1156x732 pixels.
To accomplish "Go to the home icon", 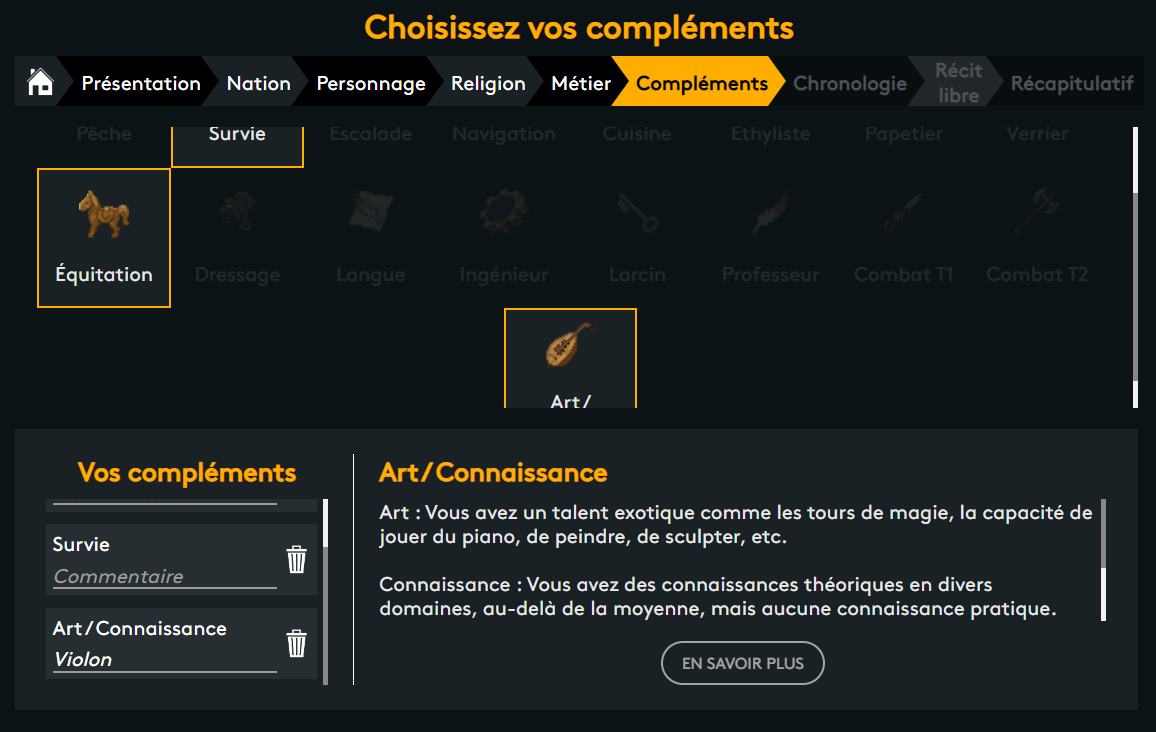I will pos(41,82).
